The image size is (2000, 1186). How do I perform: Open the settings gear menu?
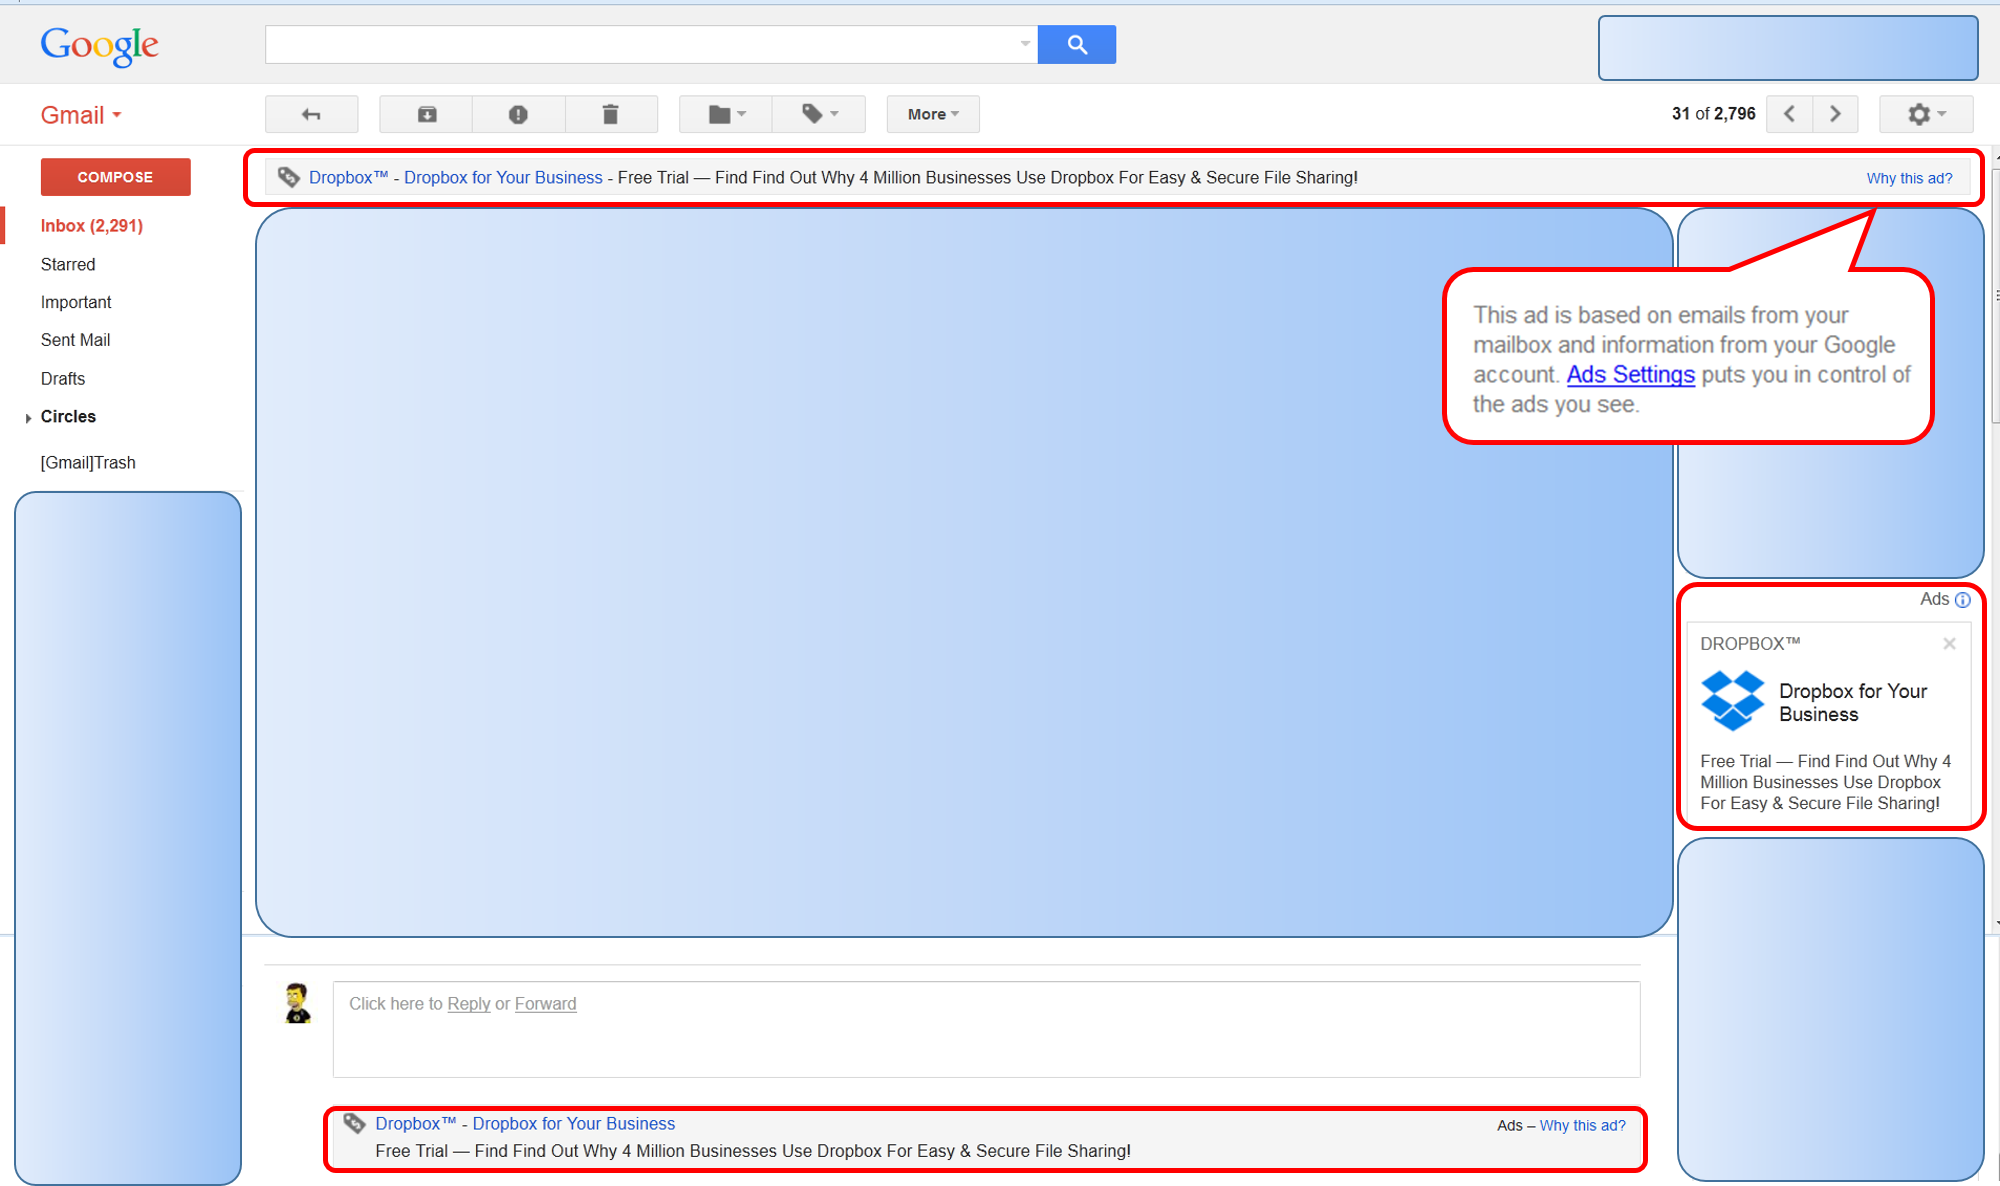pyautogui.click(x=1926, y=114)
